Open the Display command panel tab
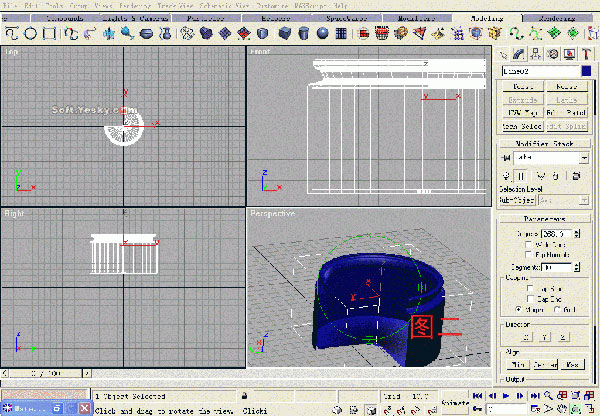Viewport: 600px width, 416px height. [569, 54]
